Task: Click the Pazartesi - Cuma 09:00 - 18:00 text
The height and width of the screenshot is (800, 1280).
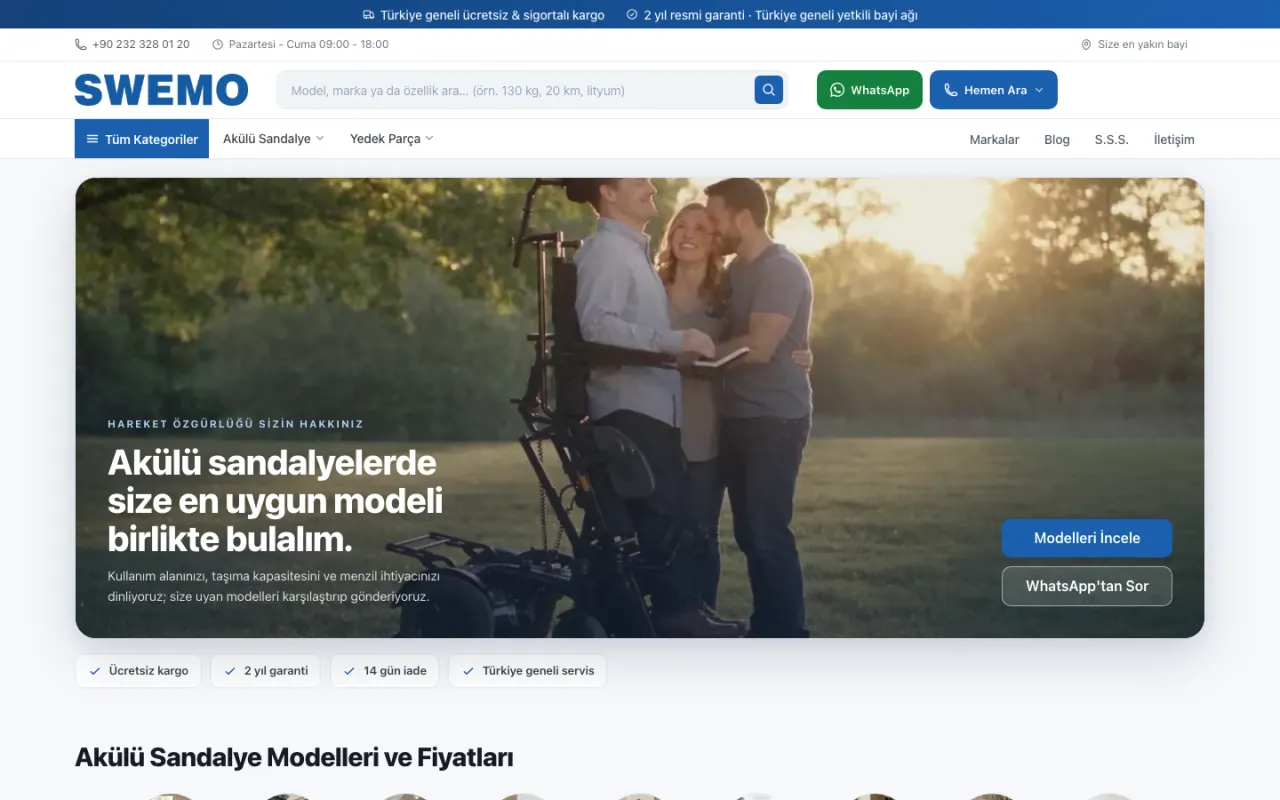Action: tap(309, 45)
